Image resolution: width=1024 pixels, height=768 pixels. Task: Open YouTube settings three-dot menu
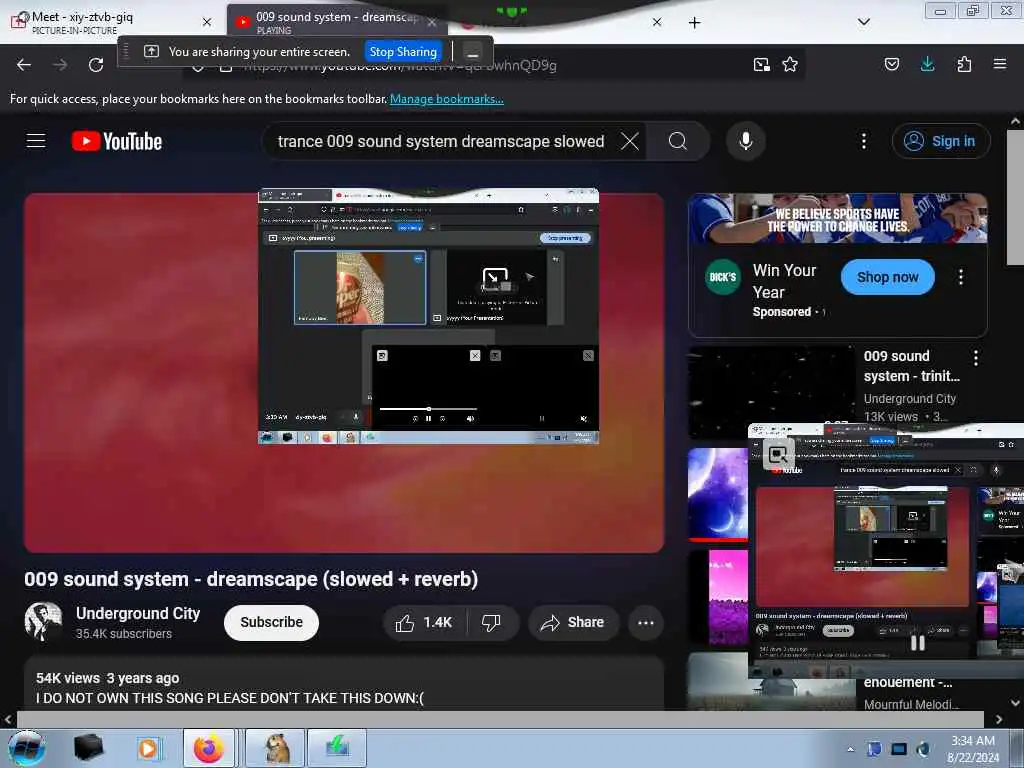864,141
